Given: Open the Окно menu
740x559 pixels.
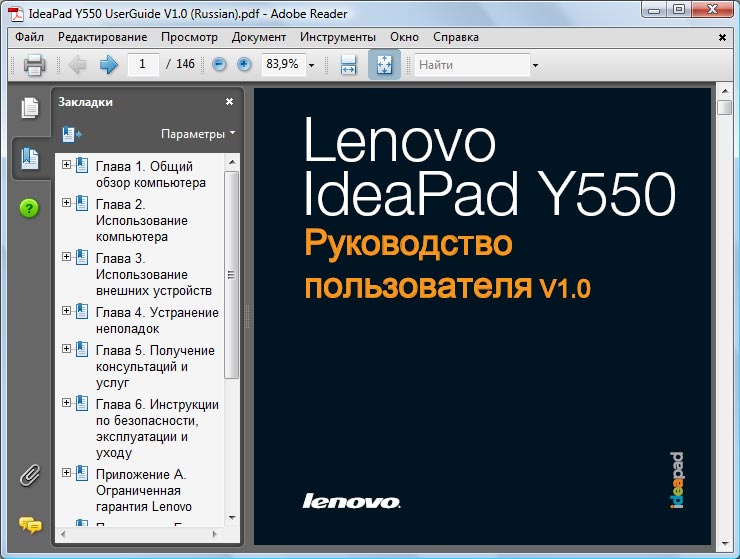Looking at the screenshot, I should tap(404, 37).
